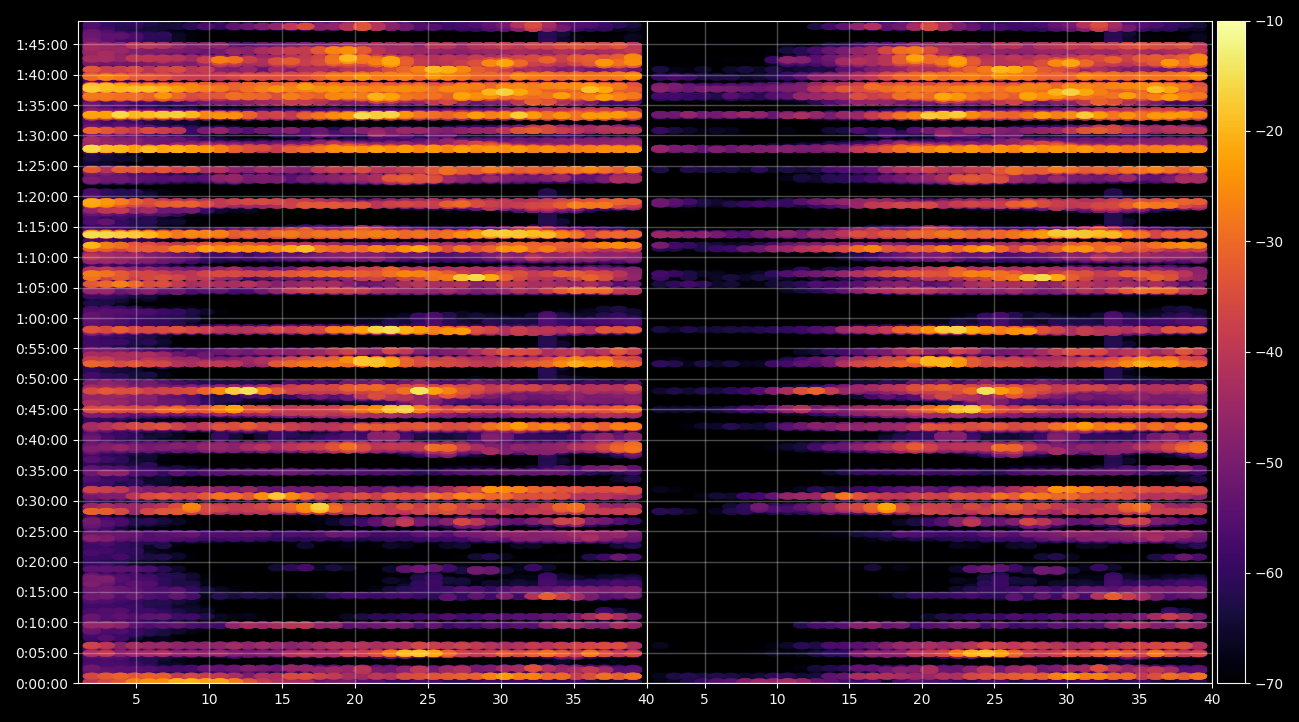Select the −20 colorbar tick label

coord(1270,131)
